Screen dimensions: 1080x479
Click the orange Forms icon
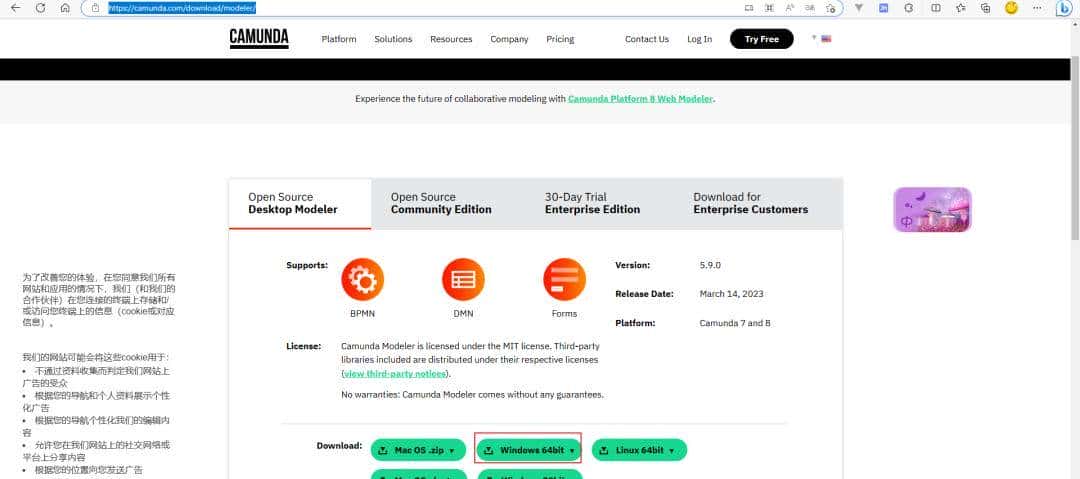pyautogui.click(x=565, y=279)
